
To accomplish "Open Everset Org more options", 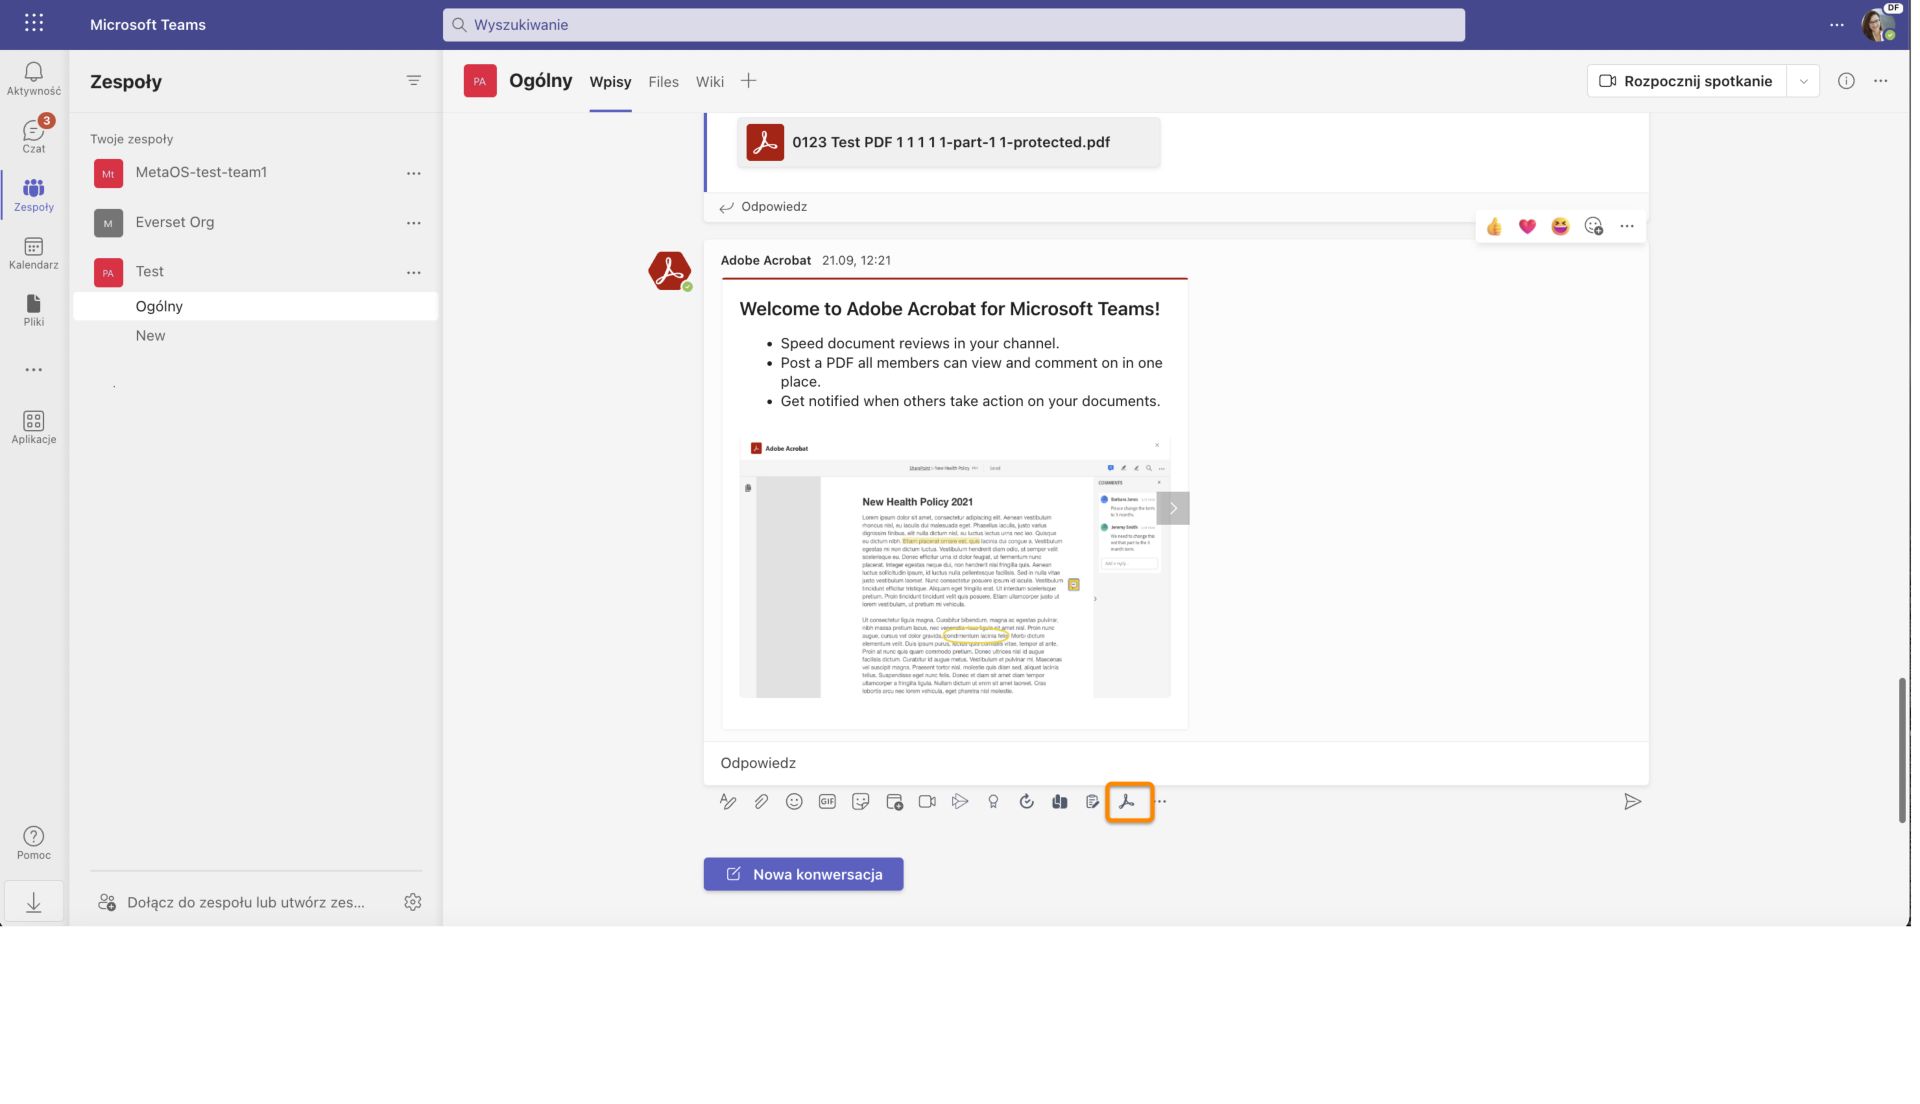I will pos(413,223).
